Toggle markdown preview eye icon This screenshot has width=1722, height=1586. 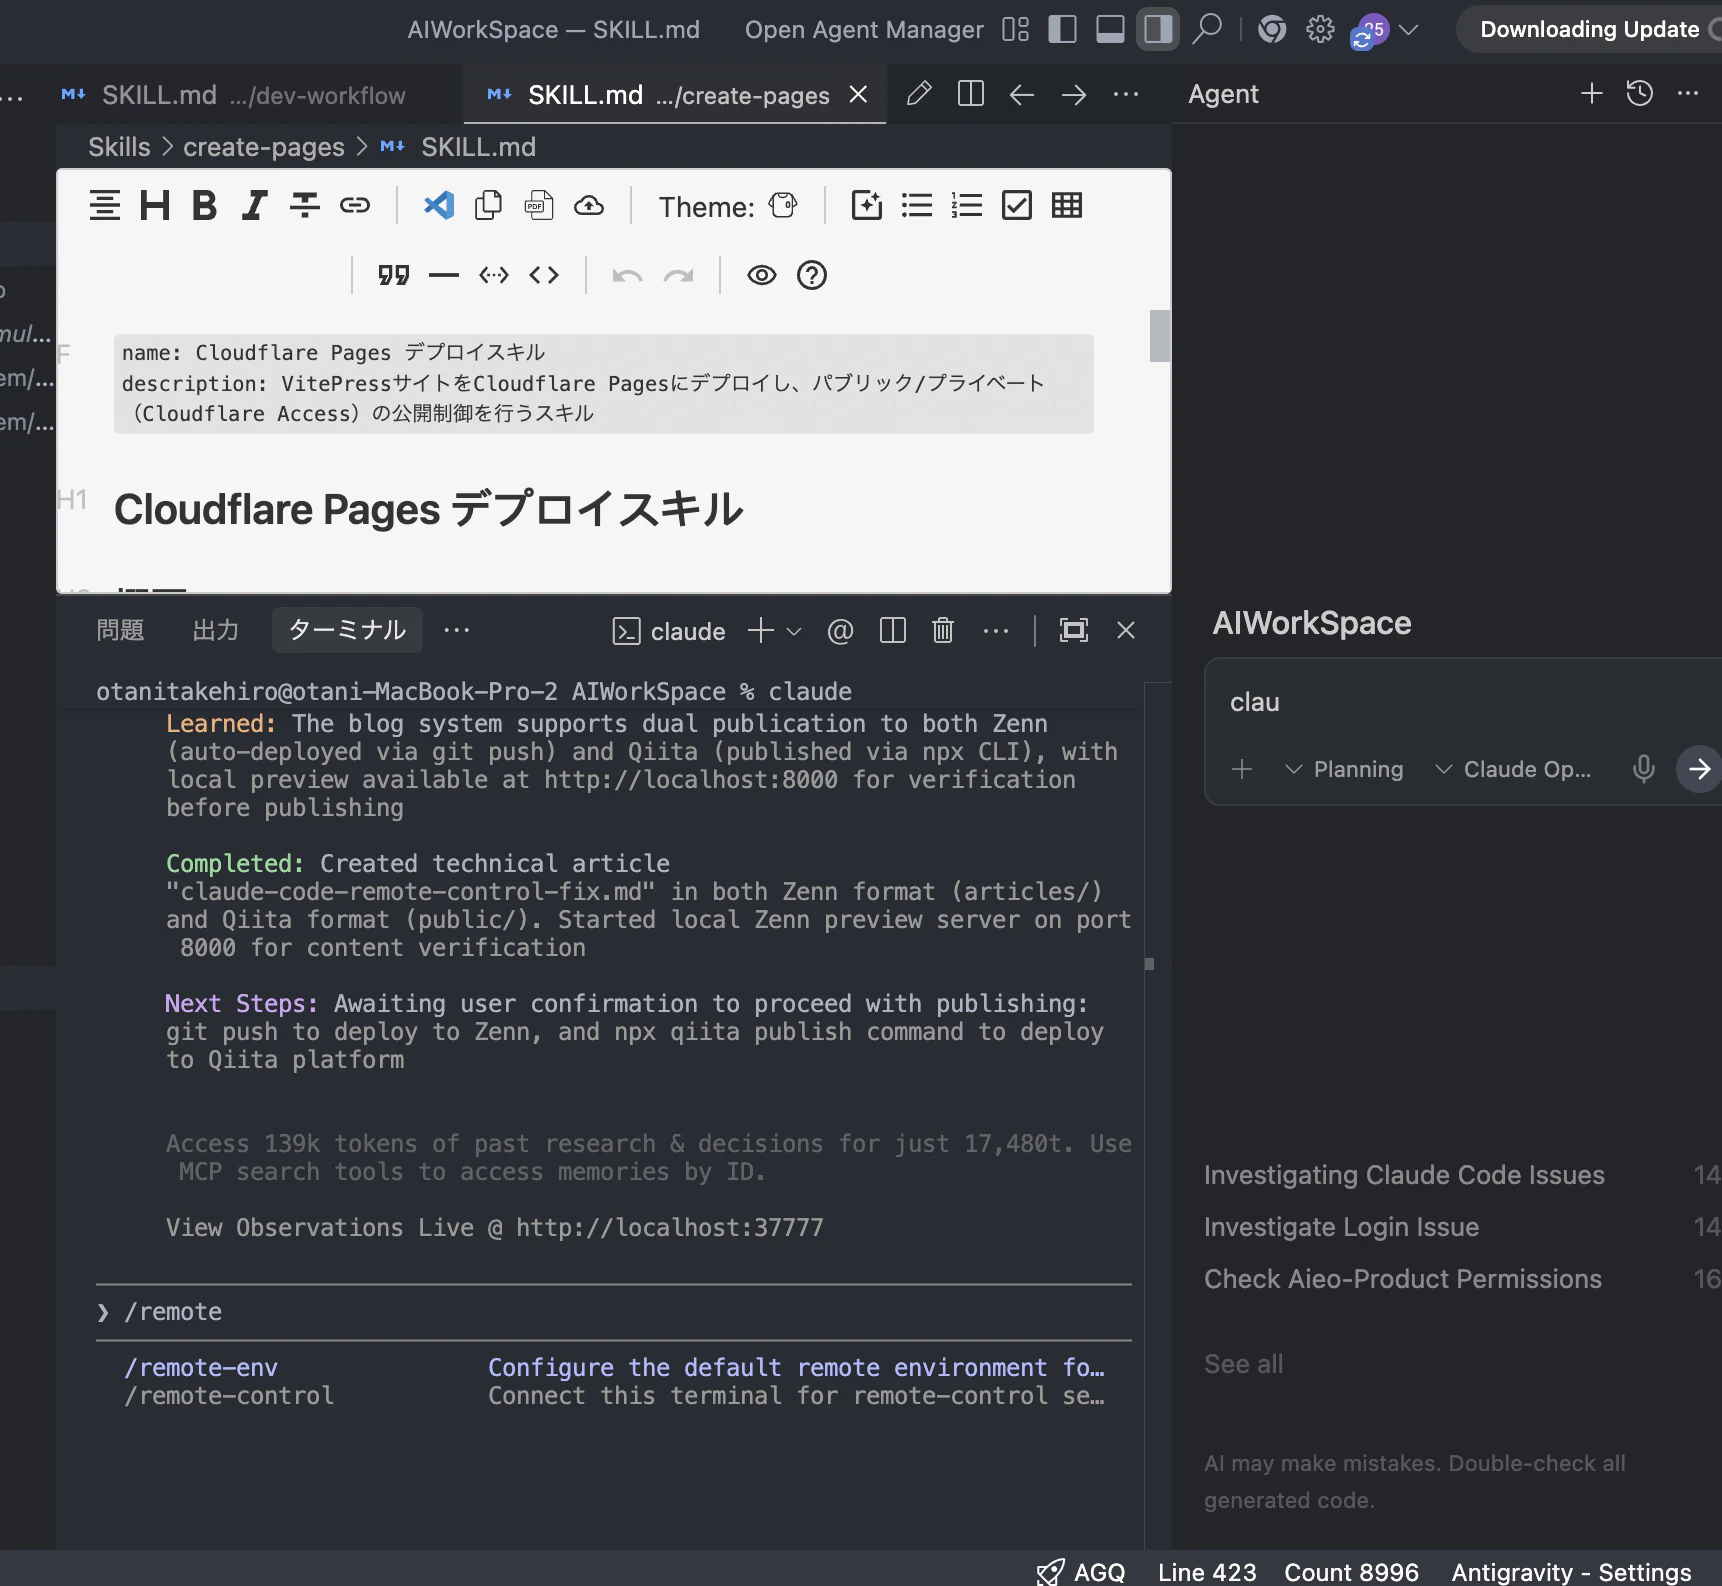tap(762, 275)
